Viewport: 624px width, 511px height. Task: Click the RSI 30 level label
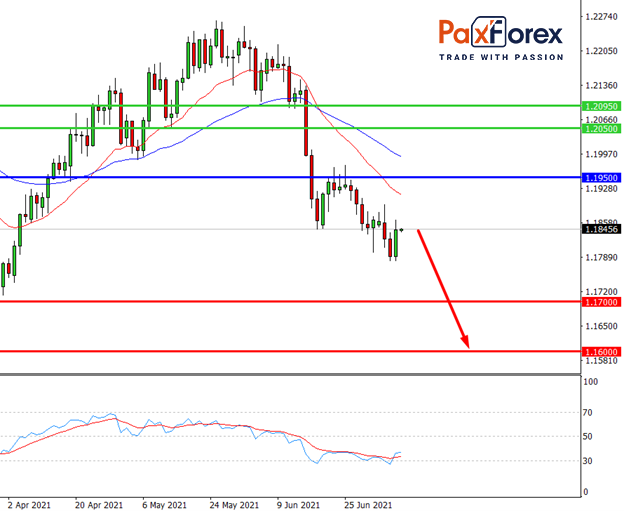[588, 461]
